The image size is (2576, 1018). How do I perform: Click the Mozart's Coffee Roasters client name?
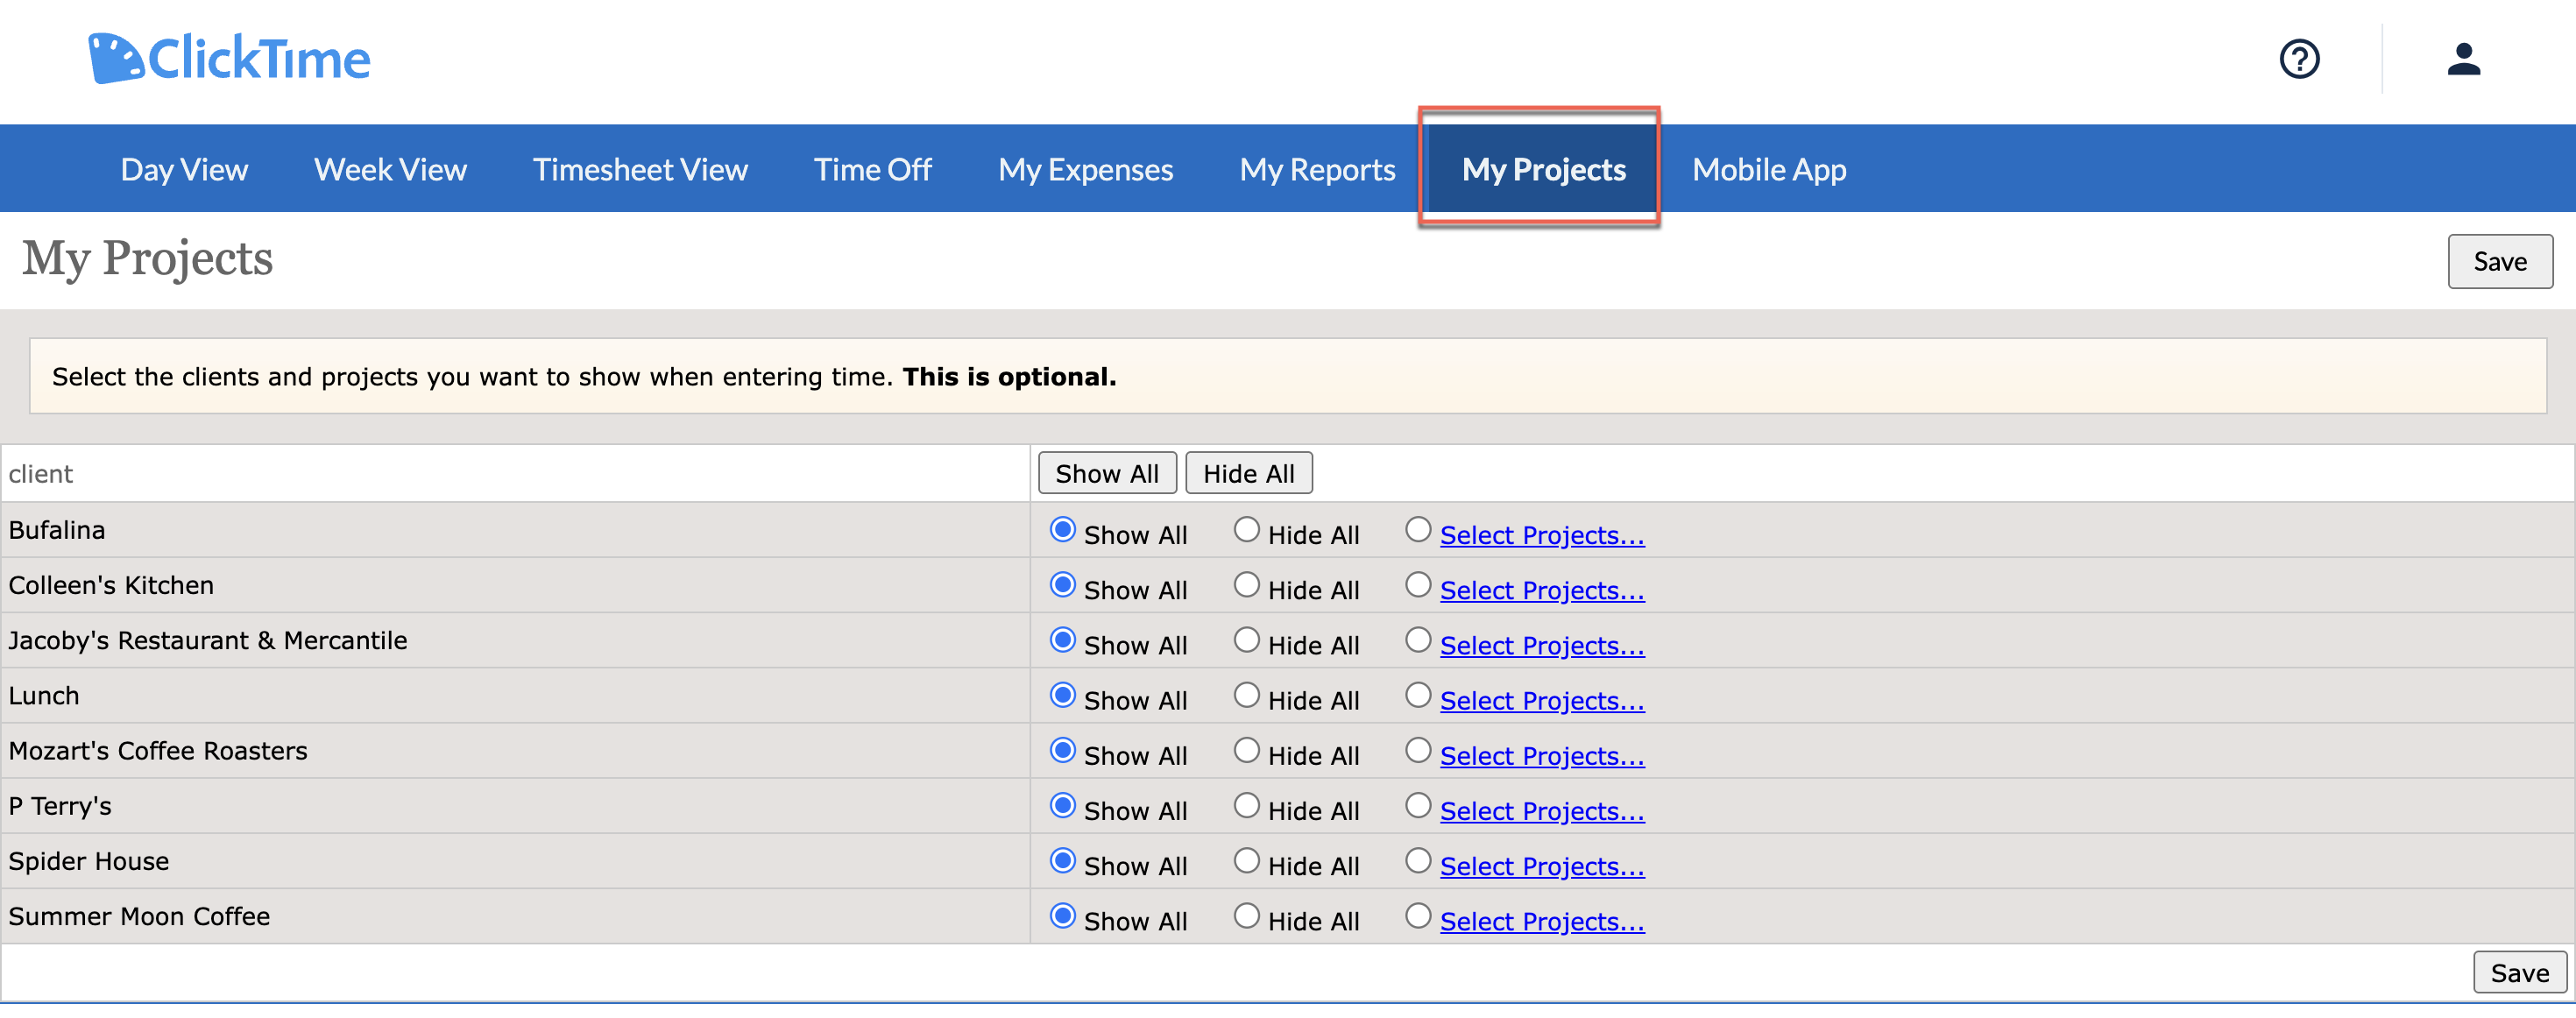(158, 750)
